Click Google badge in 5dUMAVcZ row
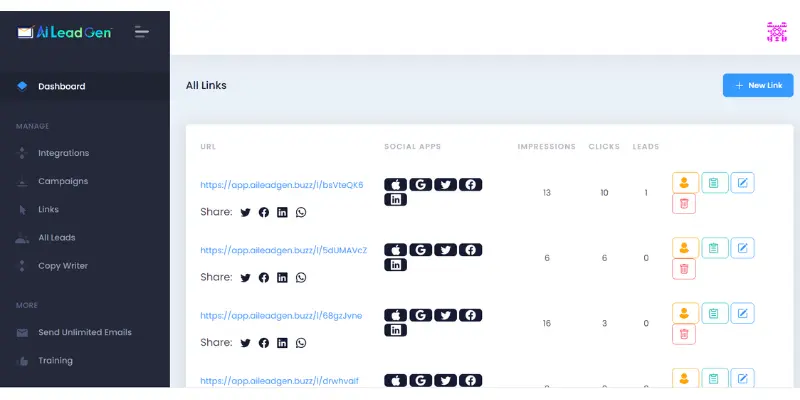Screen dimensions: 800x400 point(420,250)
